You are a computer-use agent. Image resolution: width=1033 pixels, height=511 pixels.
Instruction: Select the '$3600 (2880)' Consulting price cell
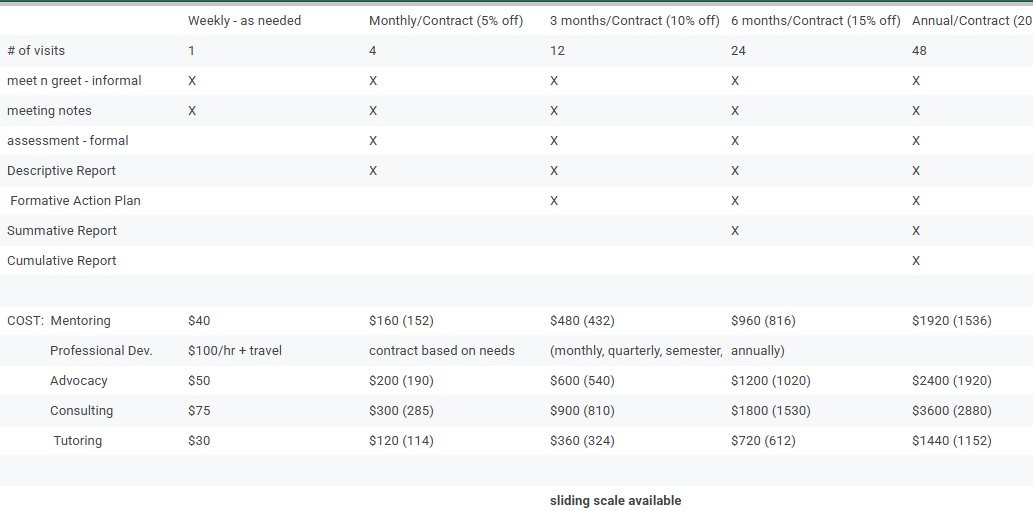click(952, 411)
